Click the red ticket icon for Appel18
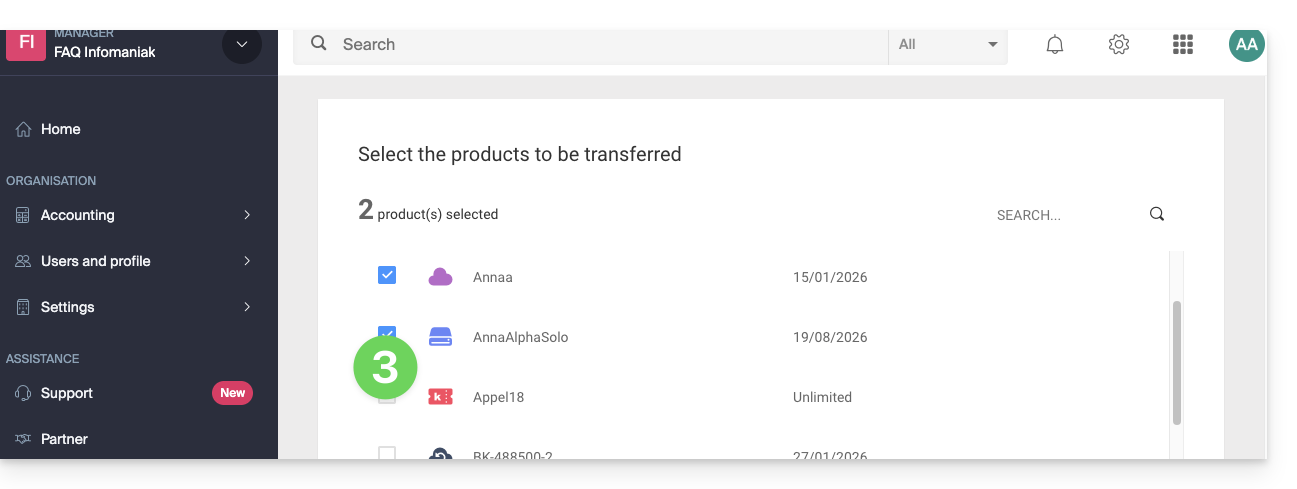This screenshot has width=1297, height=489. tap(440, 397)
